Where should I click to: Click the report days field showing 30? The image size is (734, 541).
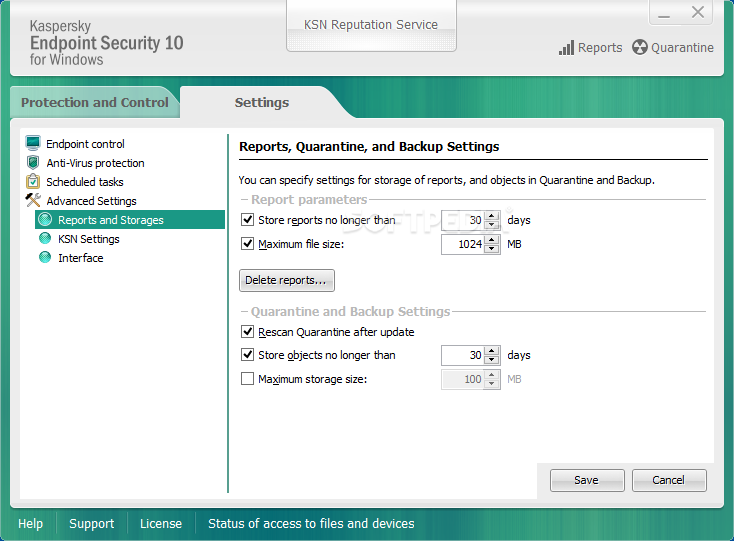tap(463, 220)
